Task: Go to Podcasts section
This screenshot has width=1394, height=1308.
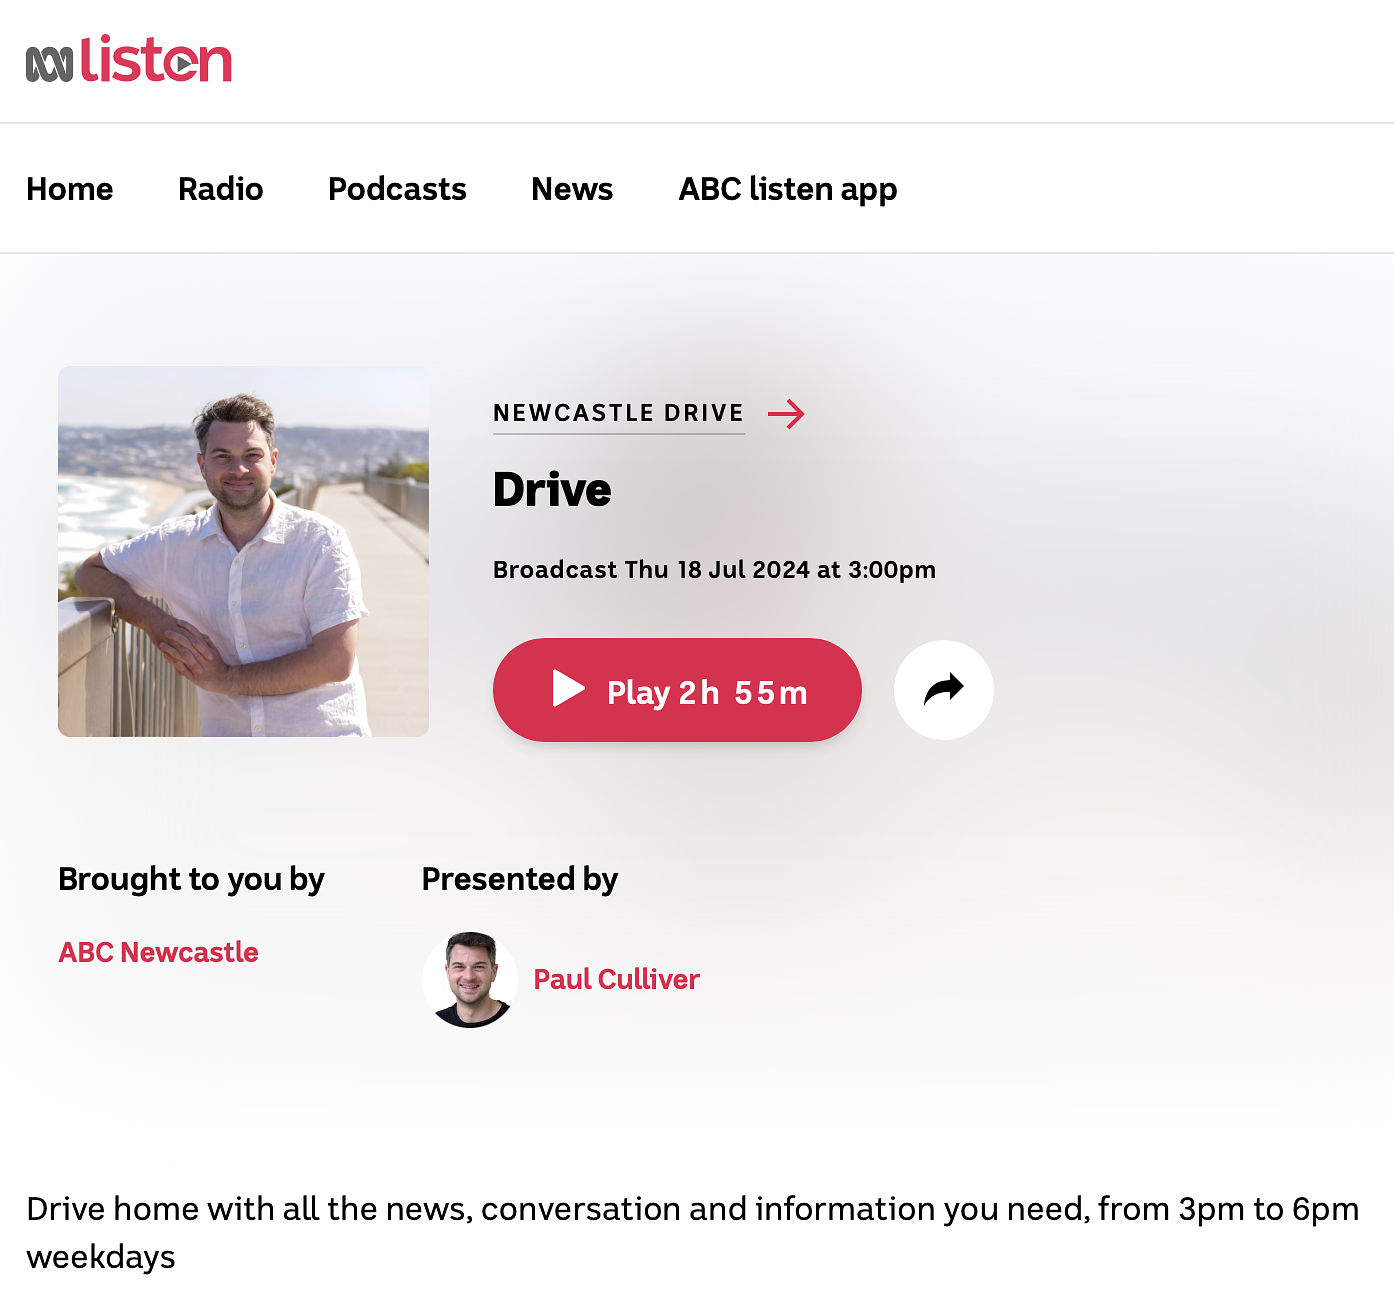Action: point(397,189)
